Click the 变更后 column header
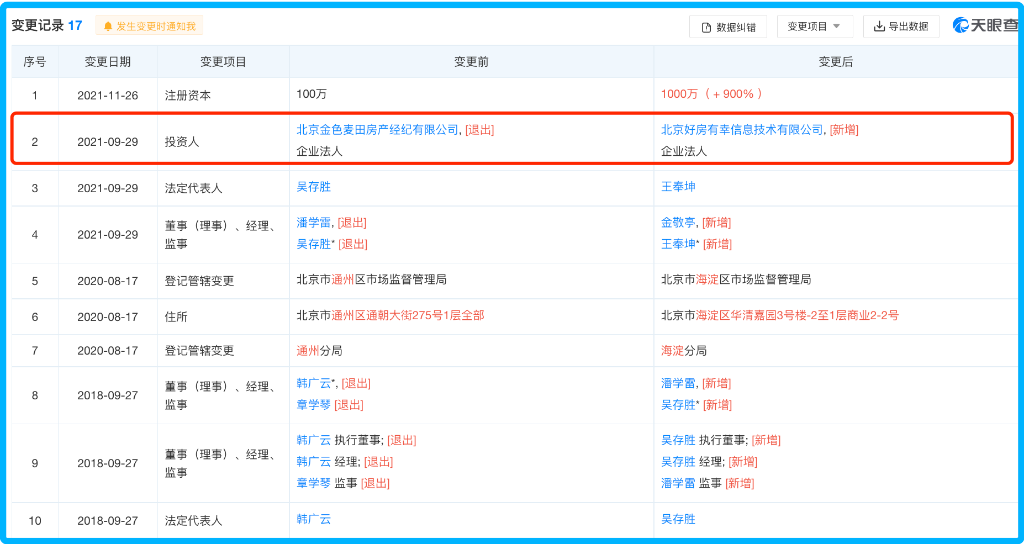1024x544 pixels. click(836, 62)
